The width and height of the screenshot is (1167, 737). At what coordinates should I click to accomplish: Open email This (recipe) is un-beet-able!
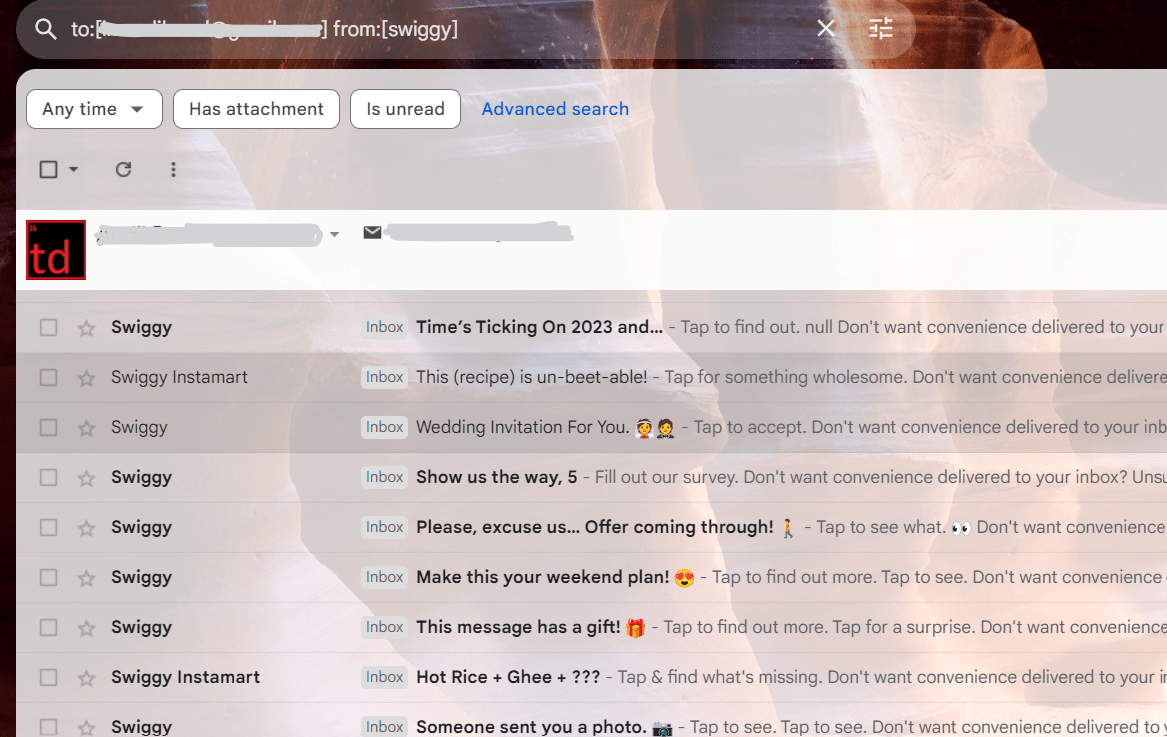(531, 377)
